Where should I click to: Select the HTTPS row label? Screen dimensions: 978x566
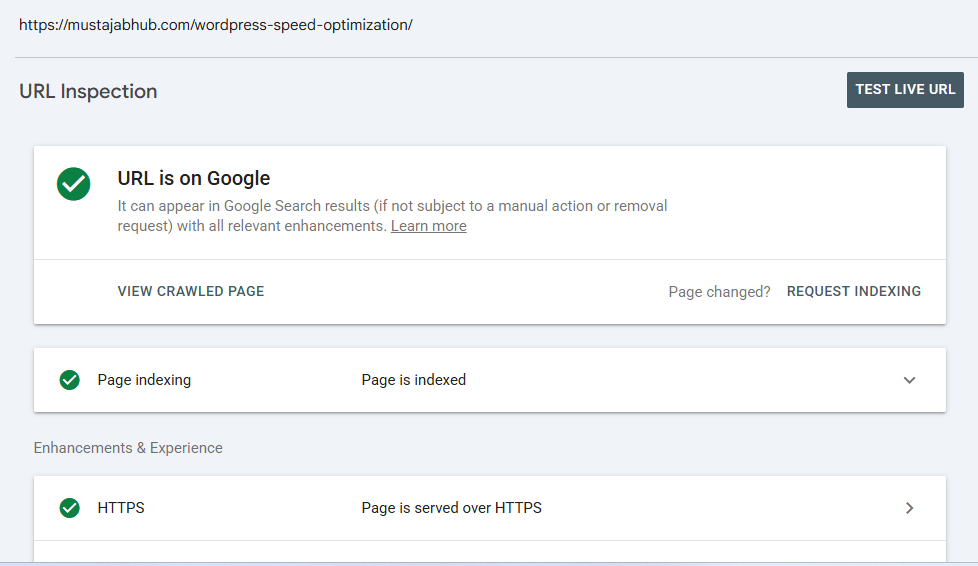pos(121,508)
